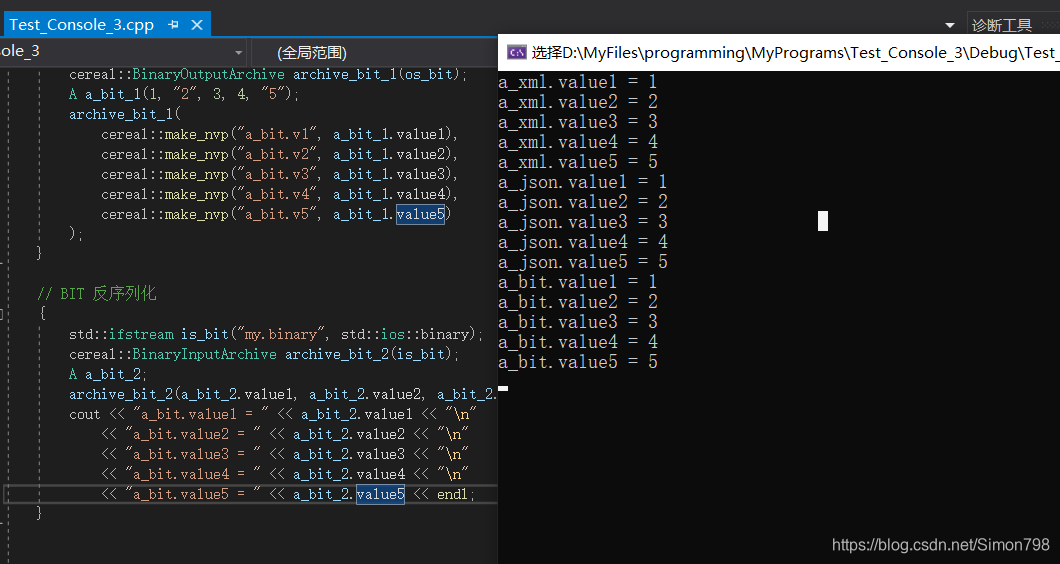Click highlighted value5 before endl

pos(381,494)
